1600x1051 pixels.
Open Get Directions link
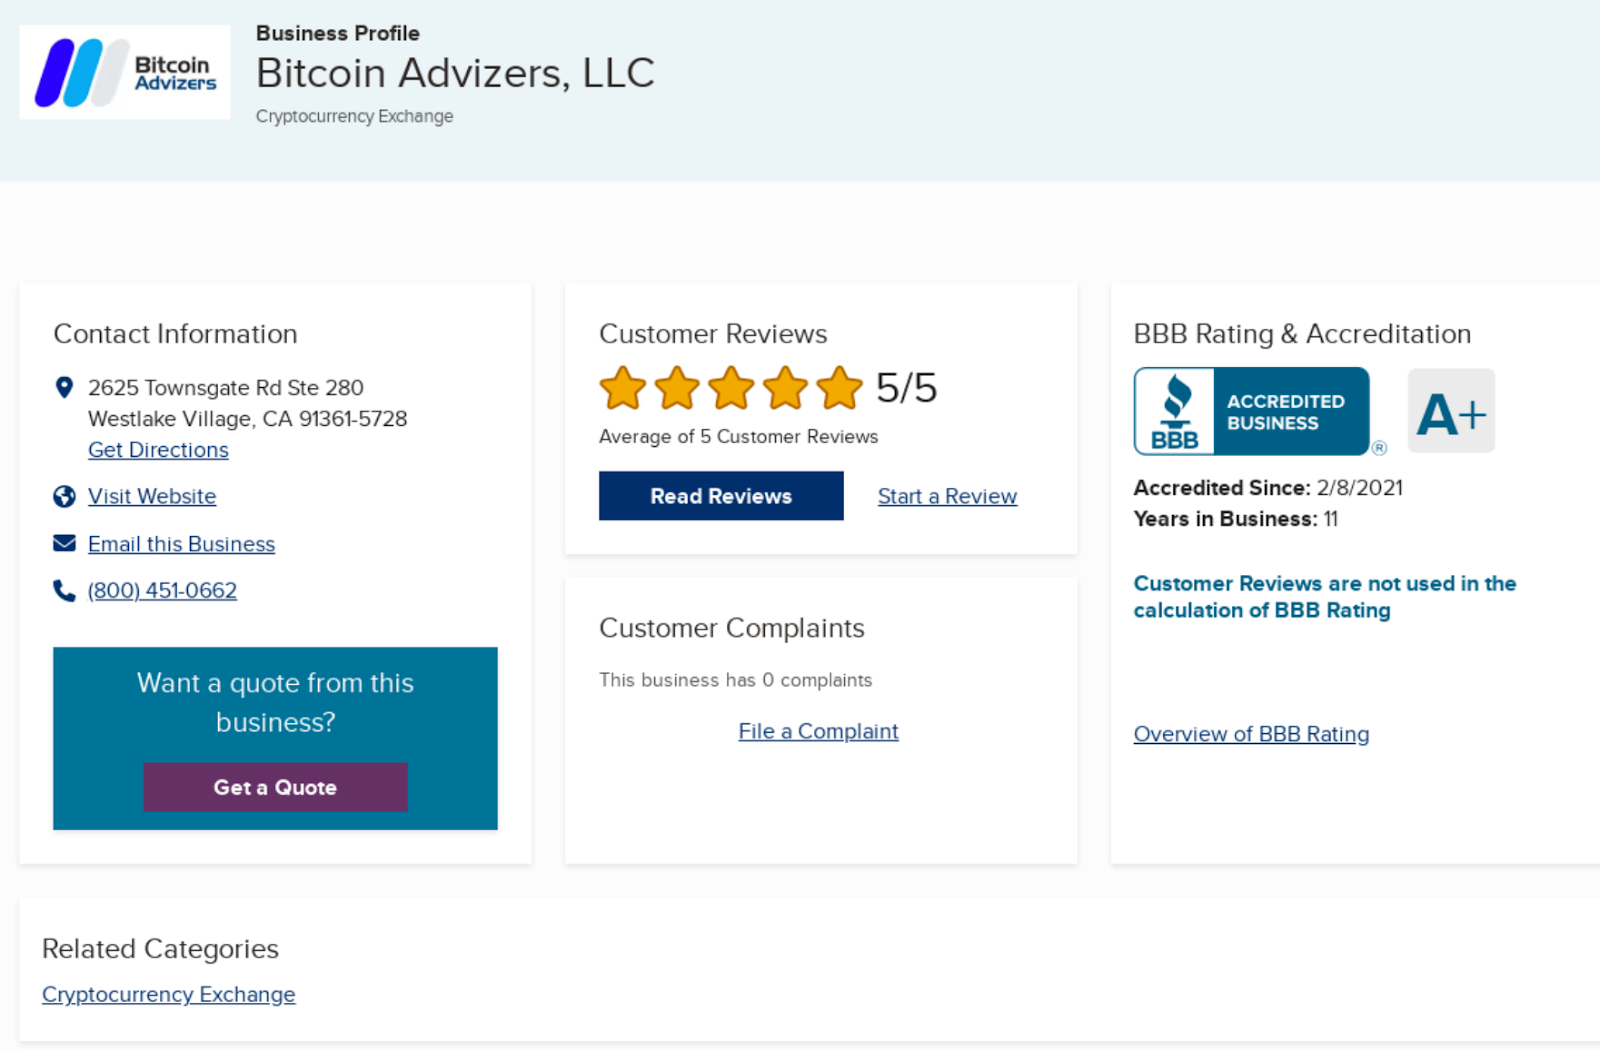pos(158,450)
